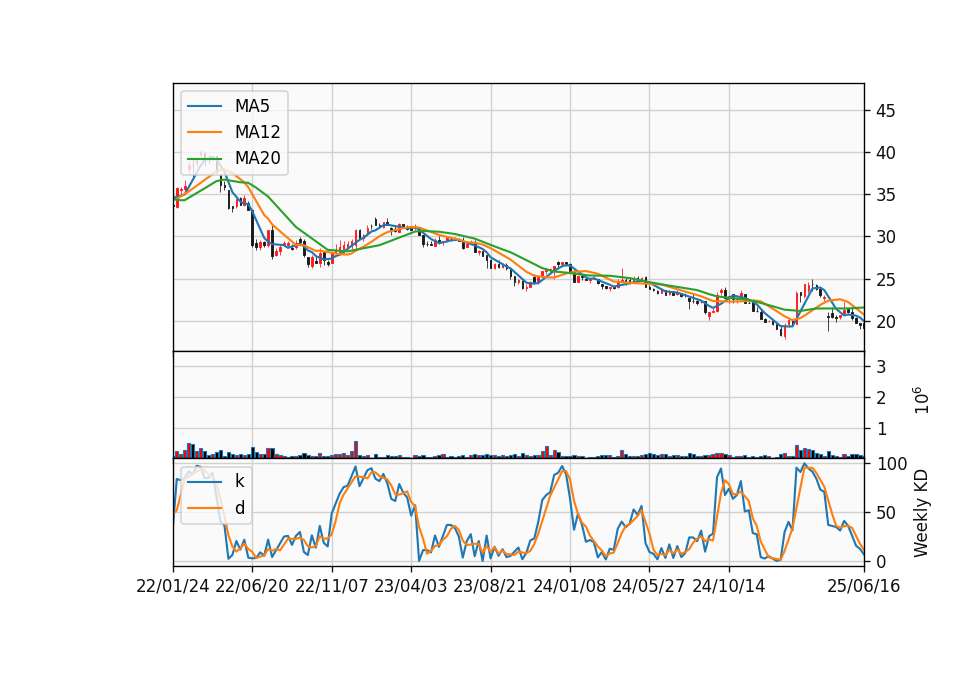Click the 23/04/03 date axis label

[411, 587]
